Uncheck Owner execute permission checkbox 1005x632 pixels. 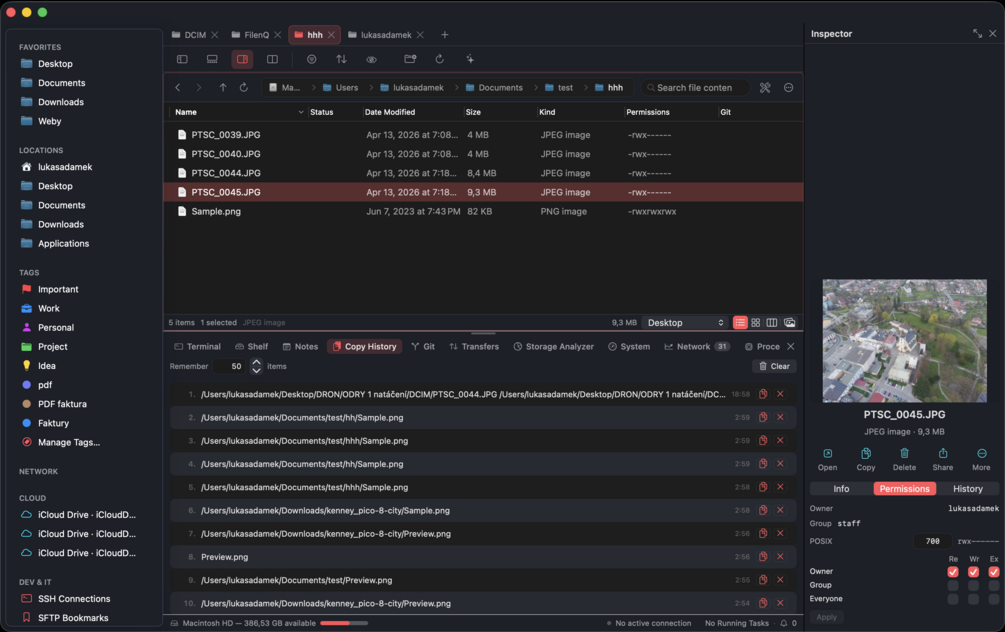(994, 572)
